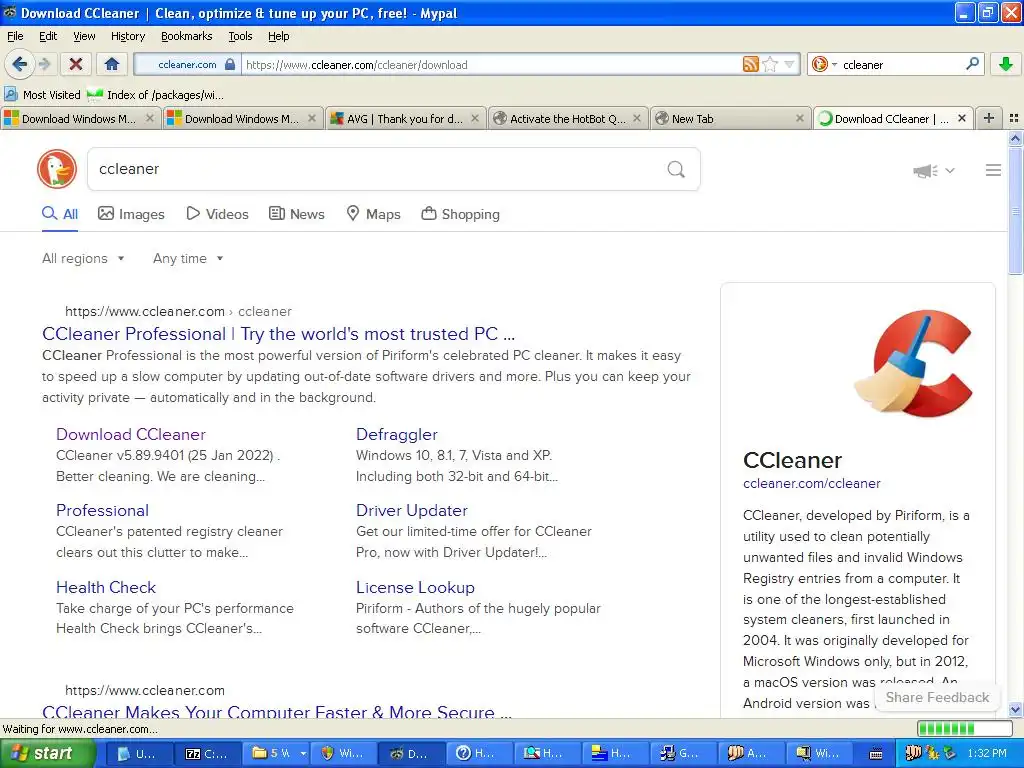
Task: Open the DuckDuckGo hamburger menu
Action: (x=993, y=170)
